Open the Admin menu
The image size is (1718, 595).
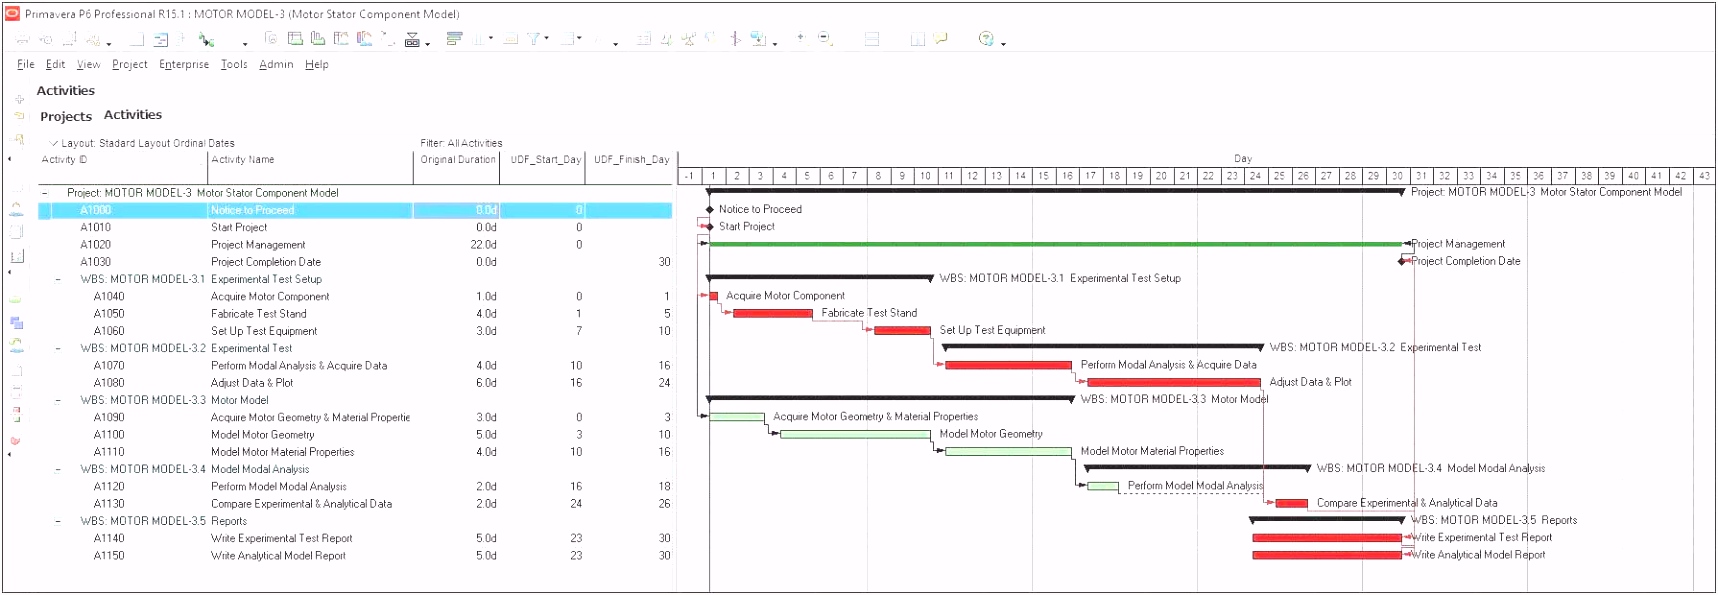click(x=276, y=64)
